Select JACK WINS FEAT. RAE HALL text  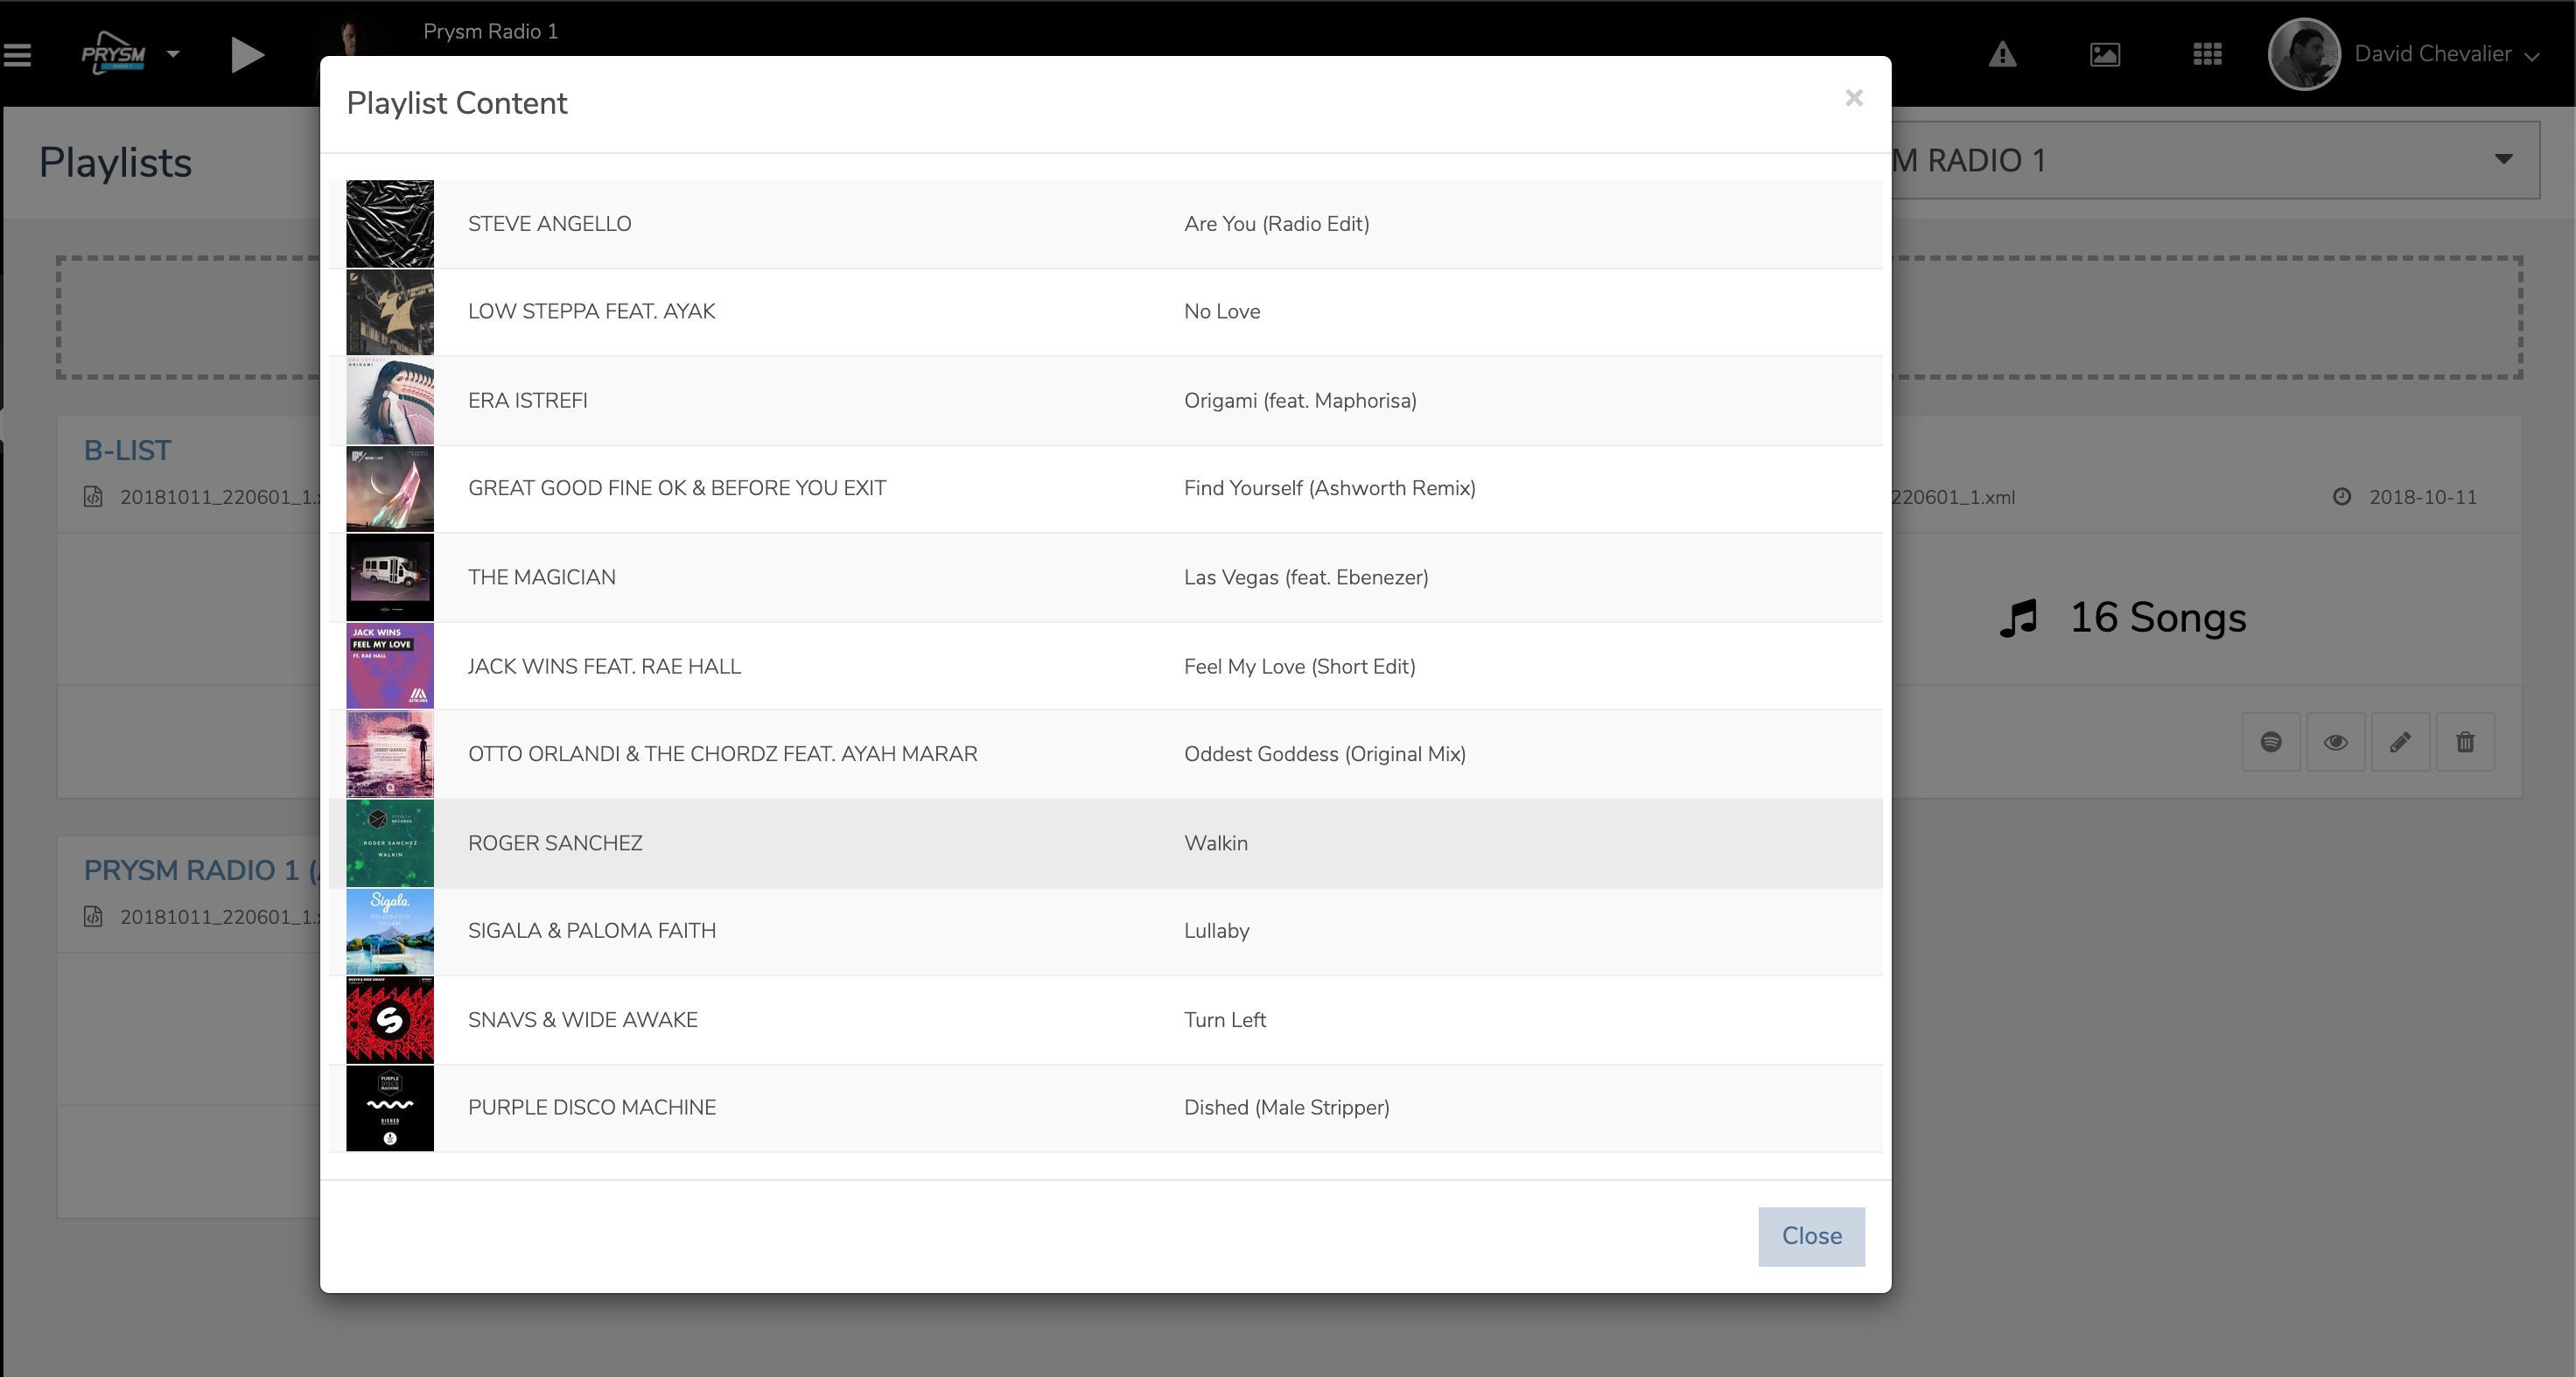click(x=604, y=666)
